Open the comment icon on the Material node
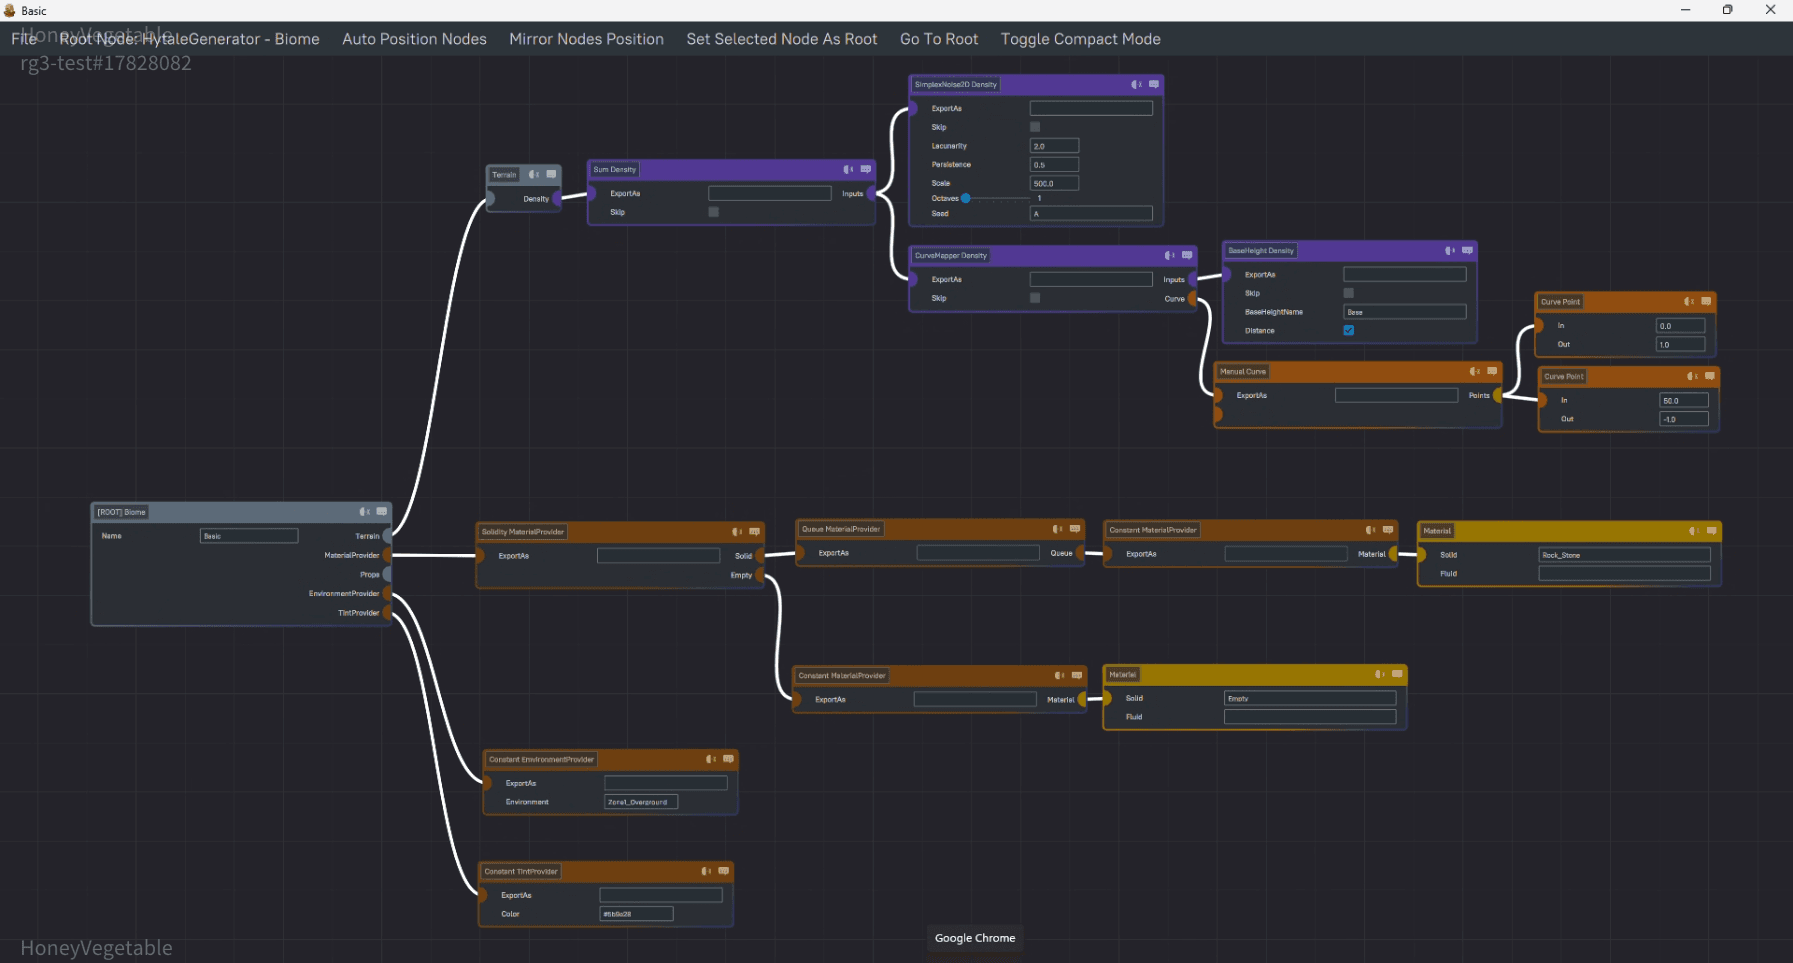Image resolution: width=1793 pixels, height=963 pixels. [x=1710, y=531]
